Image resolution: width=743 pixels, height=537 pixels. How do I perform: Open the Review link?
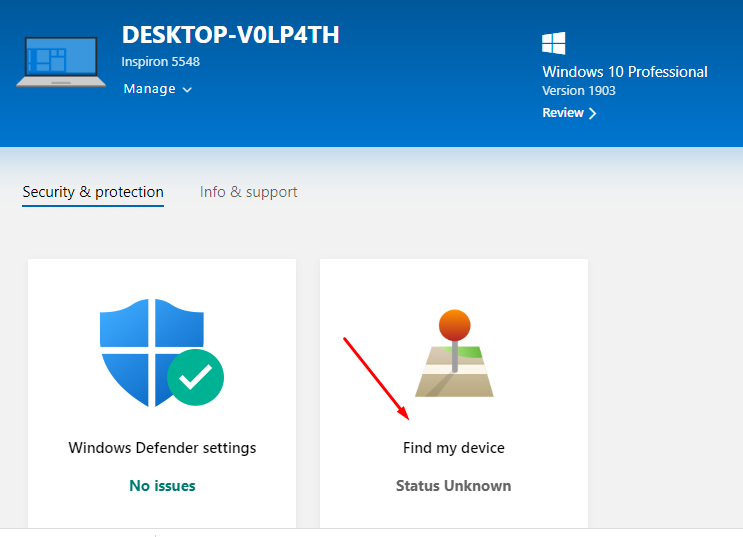pos(569,113)
